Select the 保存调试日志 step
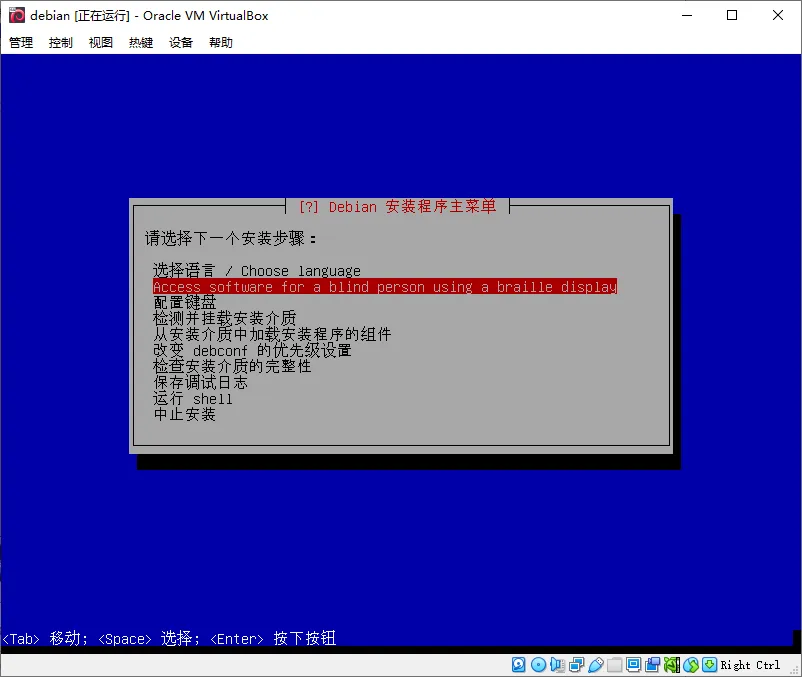This screenshot has width=802, height=677. point(200,382)
